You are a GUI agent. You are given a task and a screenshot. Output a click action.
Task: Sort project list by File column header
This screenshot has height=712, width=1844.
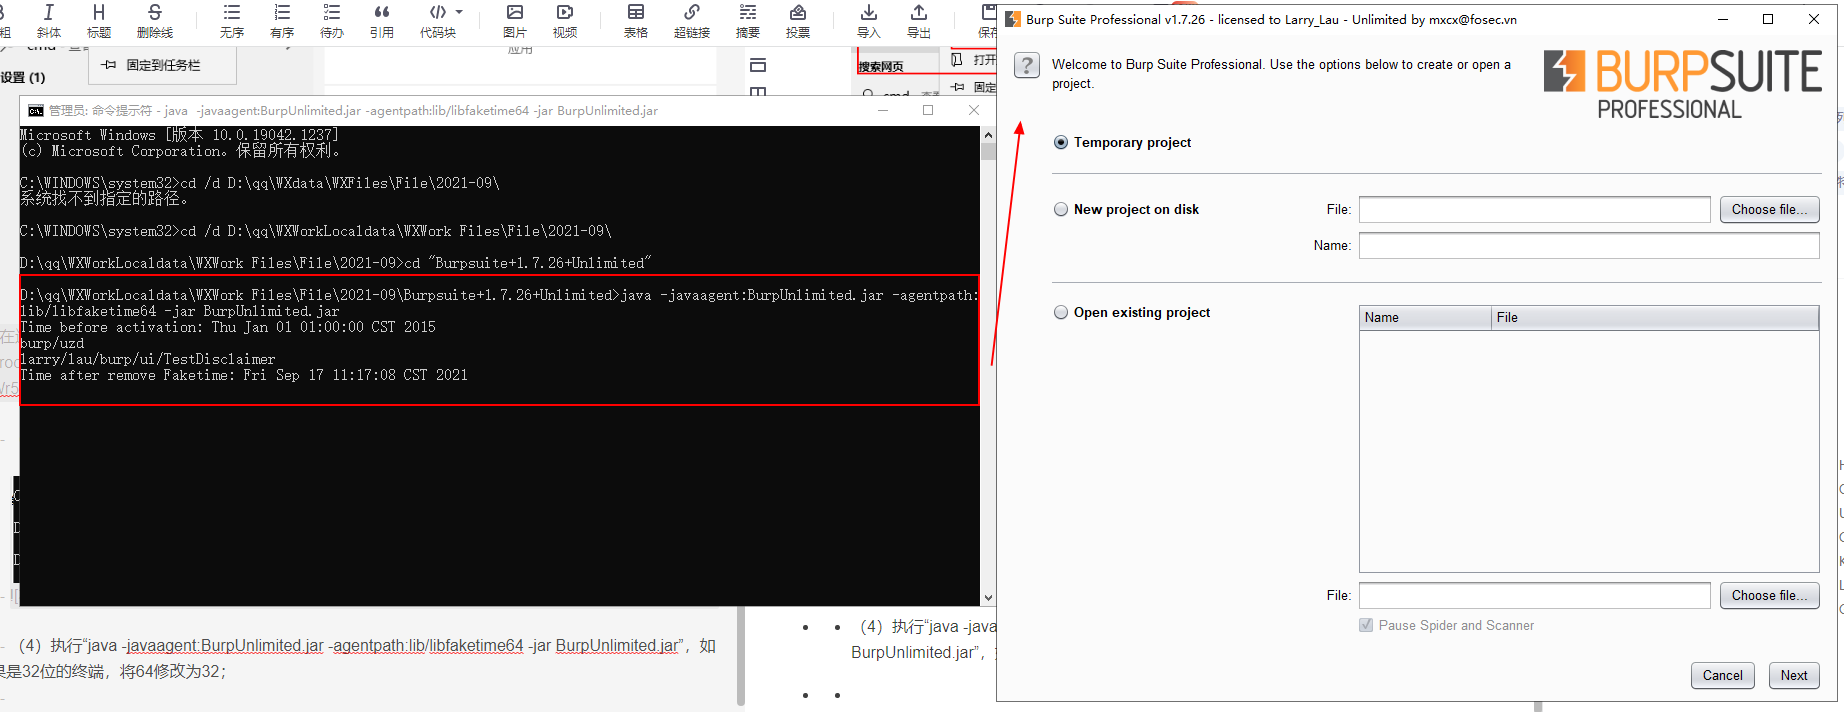(1655, 317)
